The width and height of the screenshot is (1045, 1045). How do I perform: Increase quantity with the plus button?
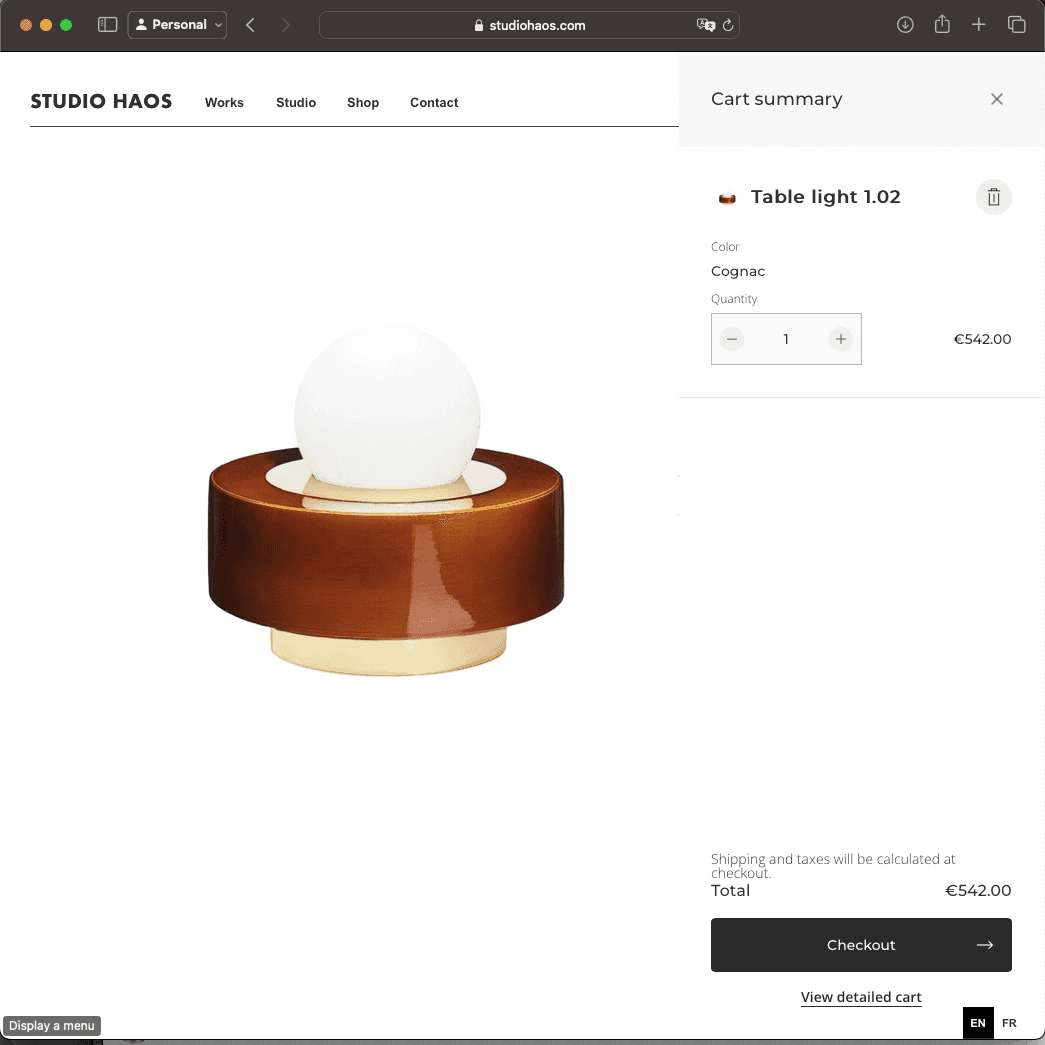click(x=840, y=339)
